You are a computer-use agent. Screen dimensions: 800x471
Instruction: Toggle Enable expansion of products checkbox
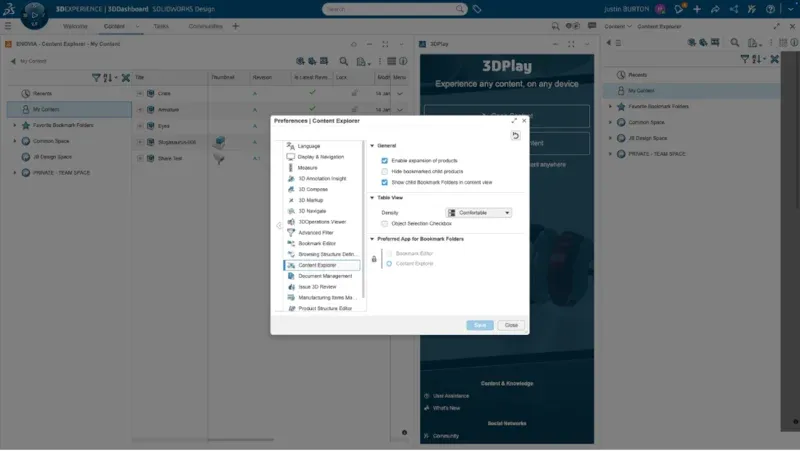coord(385,161)
